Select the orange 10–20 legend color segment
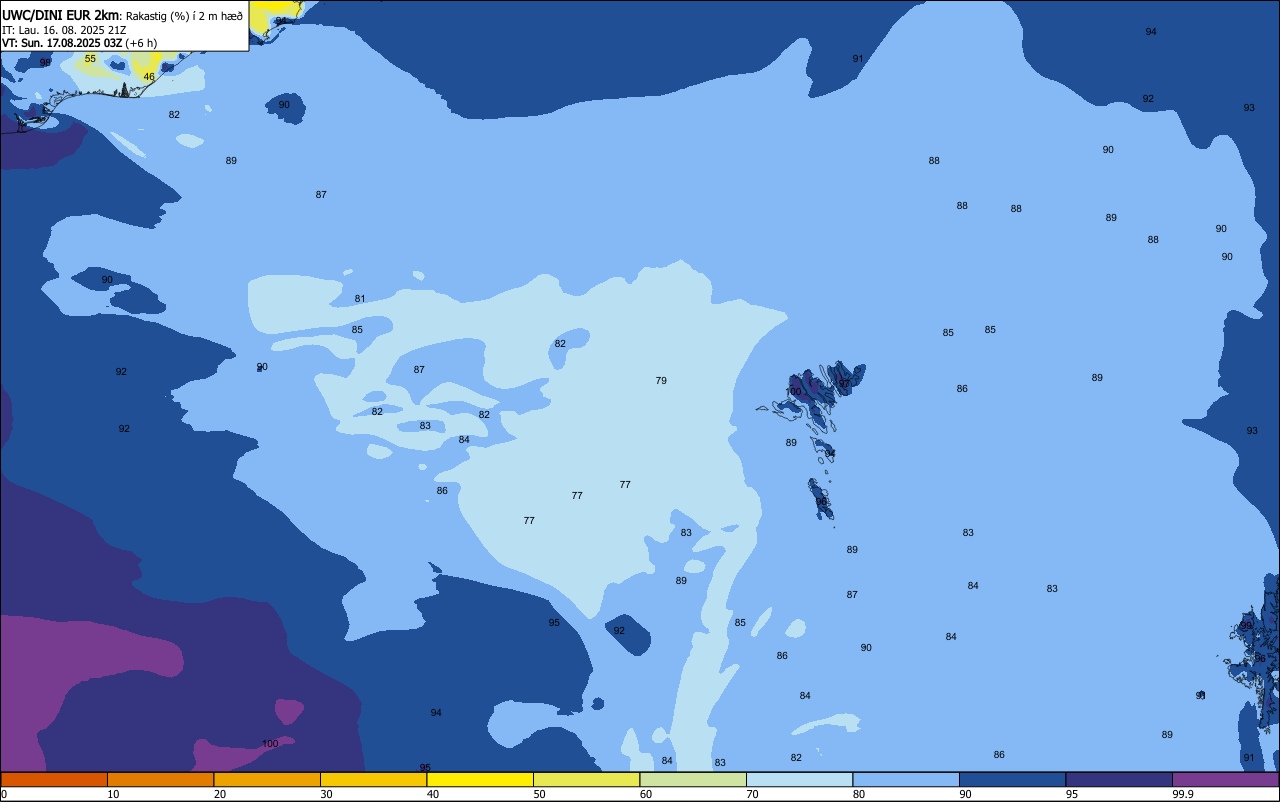Viewport: 1280px width, 802px height. [160, 779]
